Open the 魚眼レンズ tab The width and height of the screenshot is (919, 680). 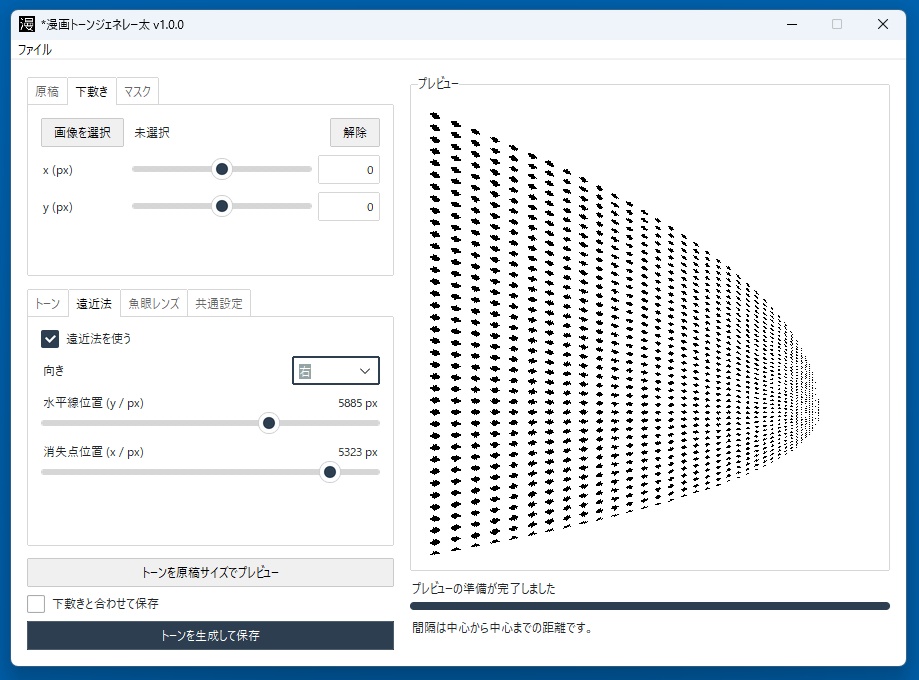point(154,304)
